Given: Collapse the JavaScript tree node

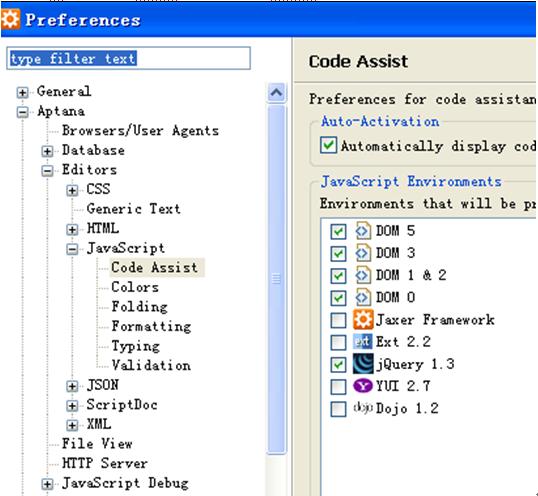Looking at the screenshot, I should click(72, 249).
